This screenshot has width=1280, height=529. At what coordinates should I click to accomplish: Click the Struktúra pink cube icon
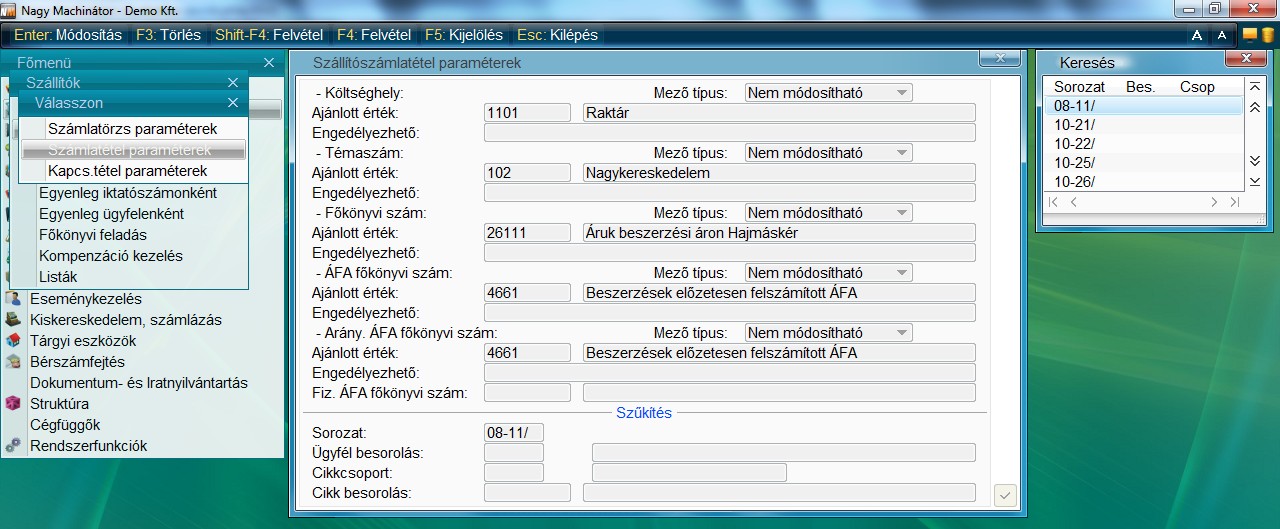13,404
